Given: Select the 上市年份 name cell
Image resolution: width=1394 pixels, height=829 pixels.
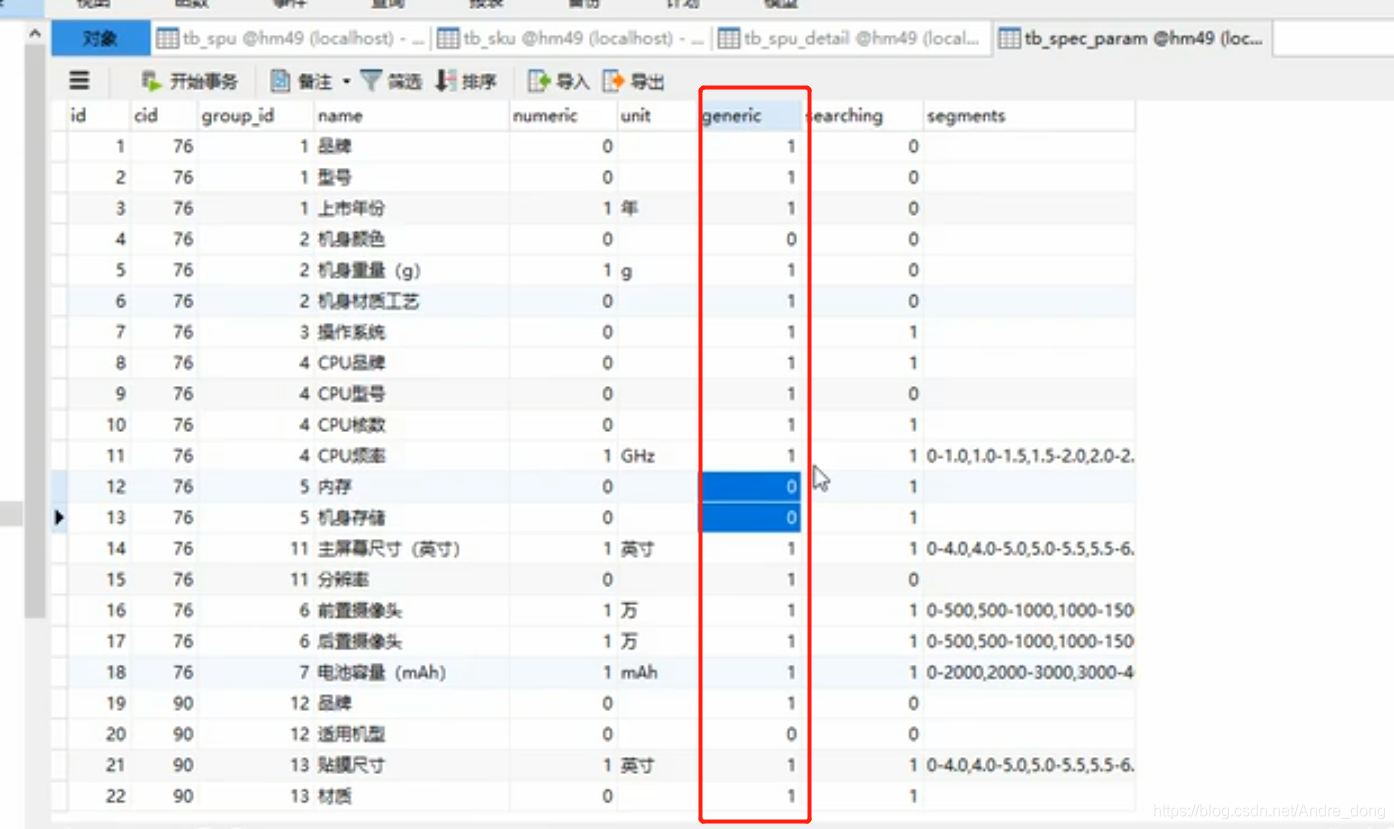Looking at the screenshot, I should tap(411, 208).
